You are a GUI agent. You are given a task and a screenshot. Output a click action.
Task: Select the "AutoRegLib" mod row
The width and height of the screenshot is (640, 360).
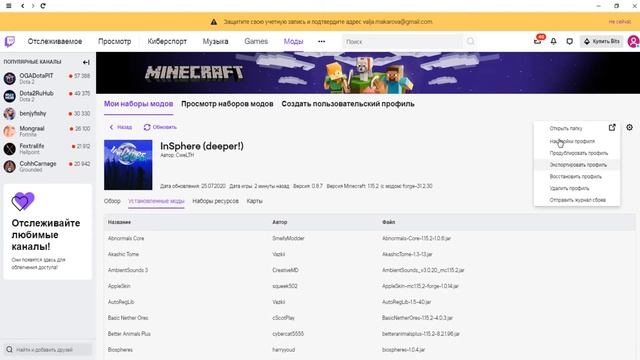click(x=369, y=302)
